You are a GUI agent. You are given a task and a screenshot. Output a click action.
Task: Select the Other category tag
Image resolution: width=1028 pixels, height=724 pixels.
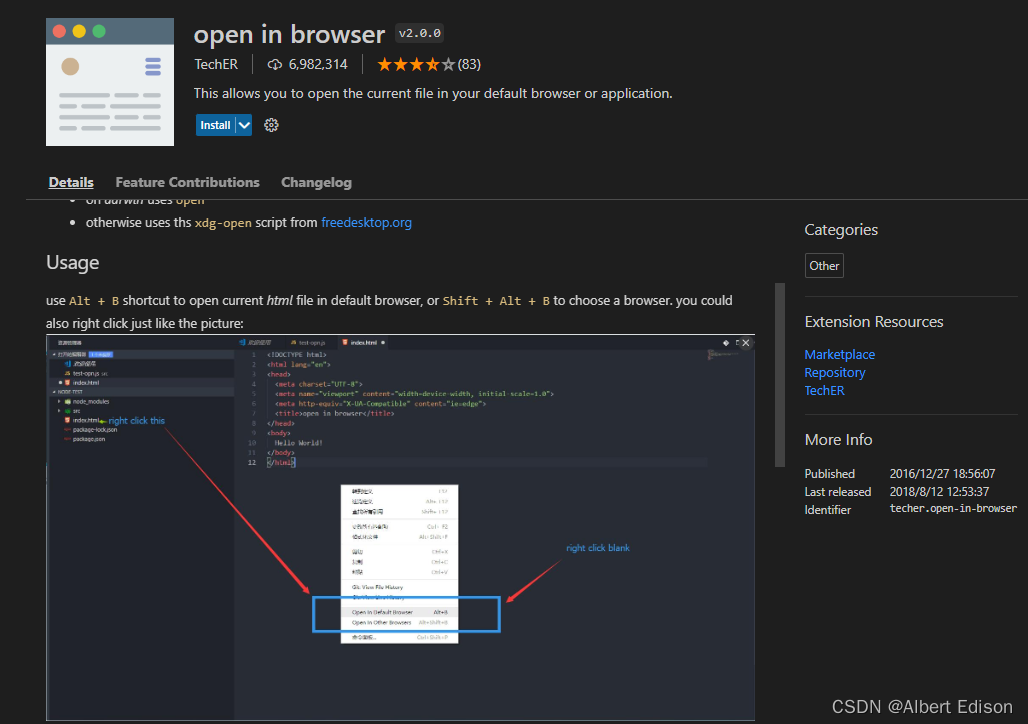click(824, 266)
